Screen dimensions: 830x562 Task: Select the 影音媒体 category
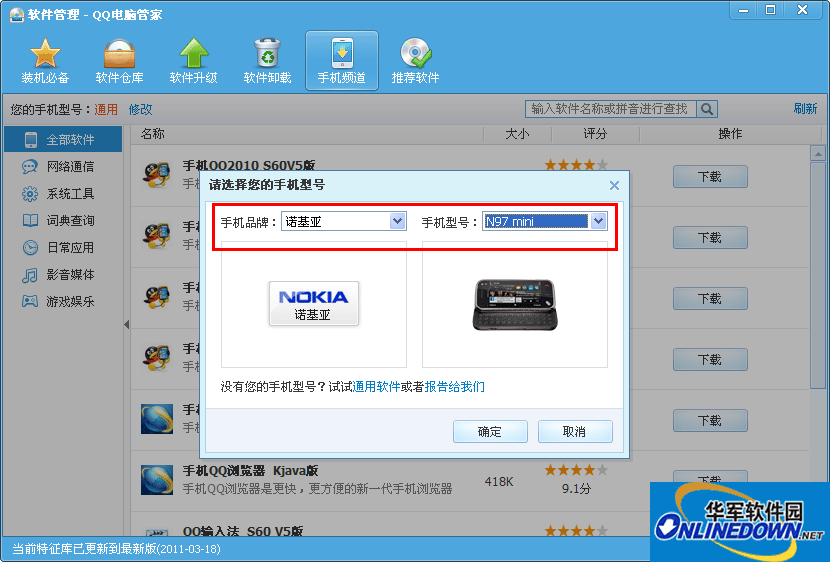[63, 275]
